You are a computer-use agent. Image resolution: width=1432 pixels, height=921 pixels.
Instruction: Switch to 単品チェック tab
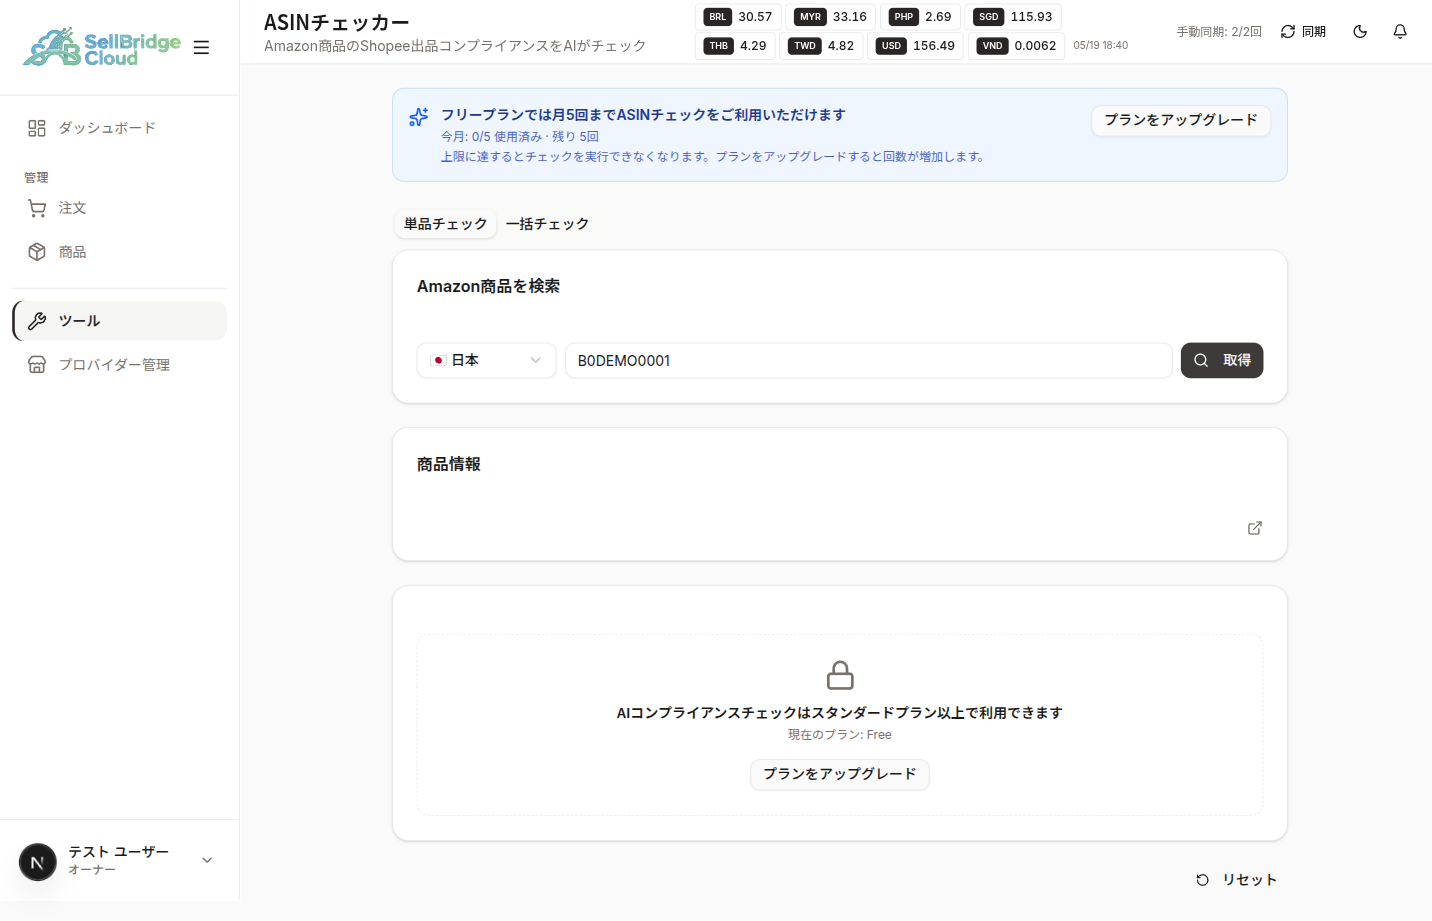[446, 224]
